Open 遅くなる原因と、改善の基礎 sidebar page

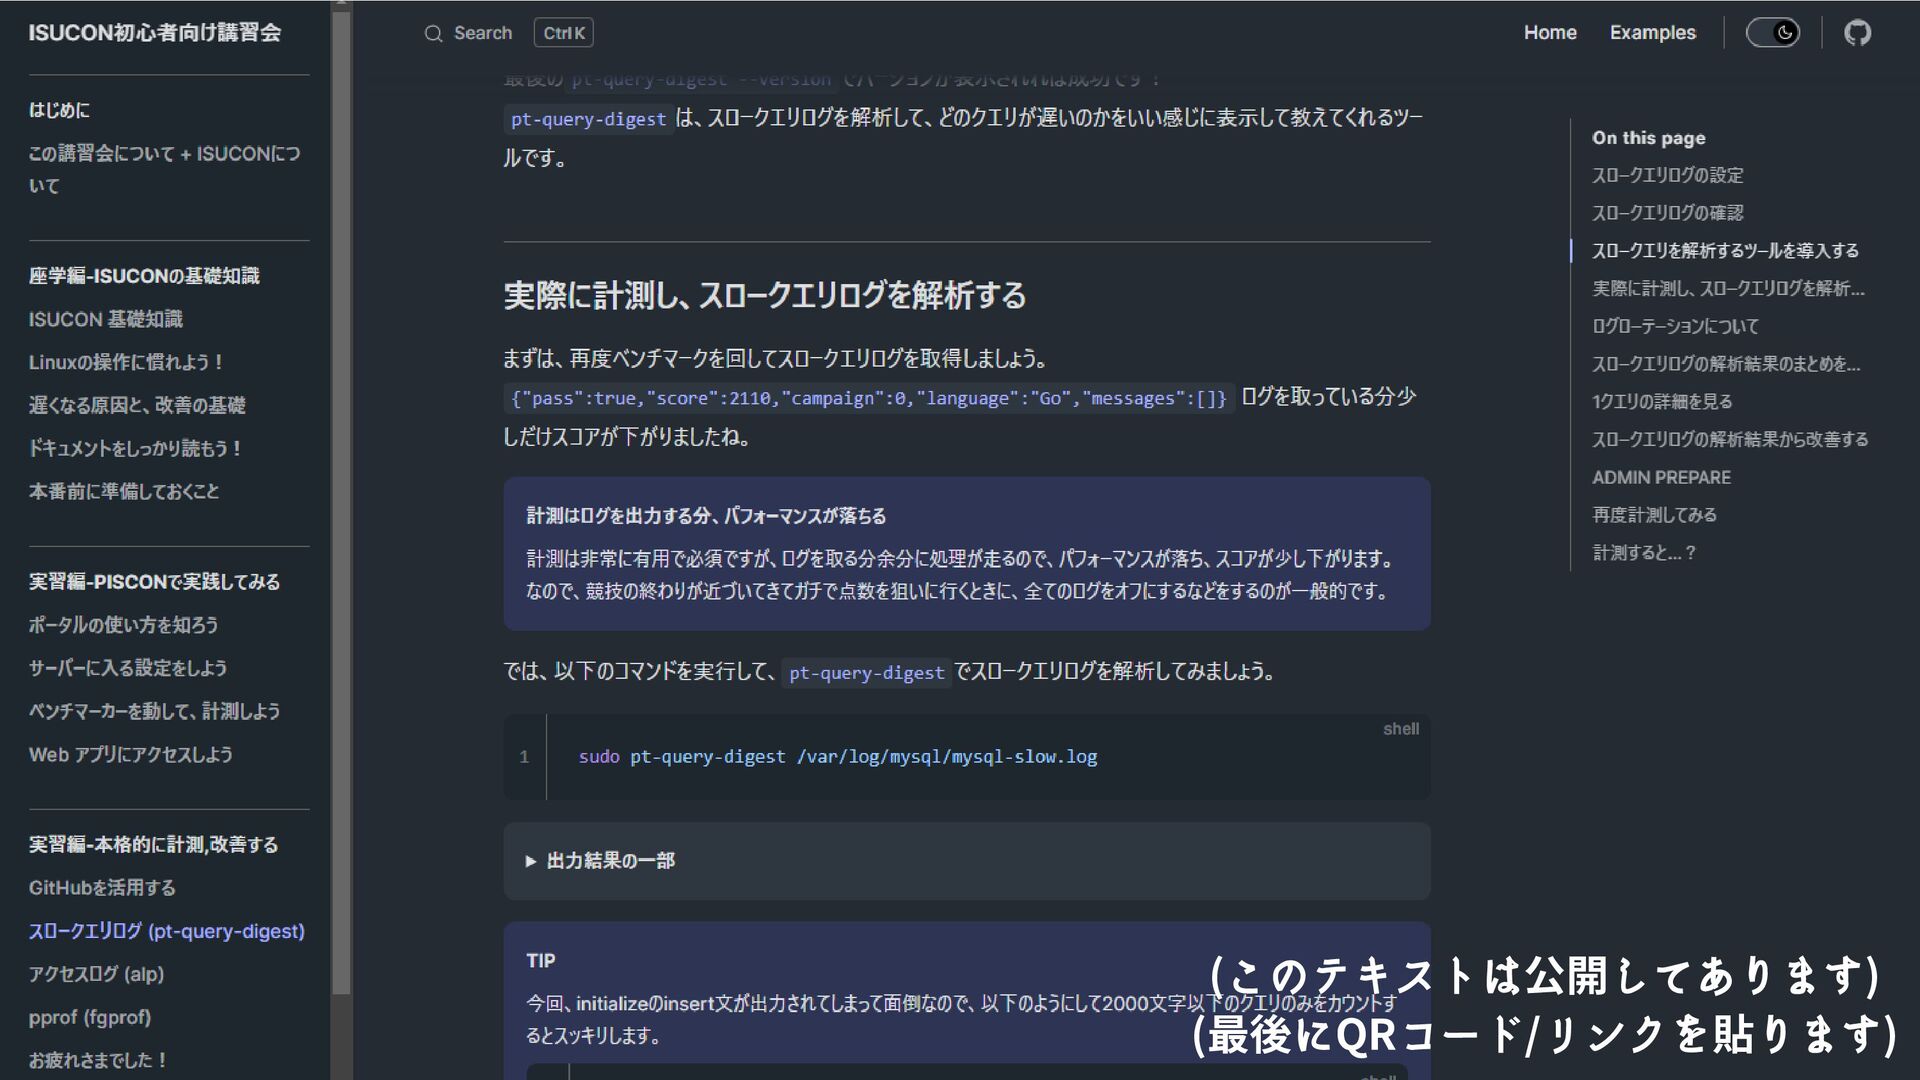(x=137, y=405)
